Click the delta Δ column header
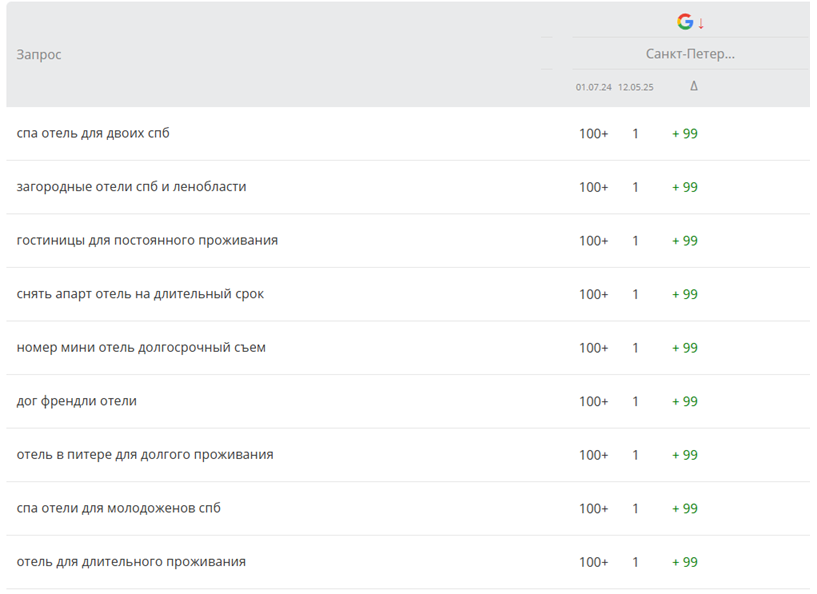Image resolution: width=817 pixels, height=594 pixels. [694, 87]
